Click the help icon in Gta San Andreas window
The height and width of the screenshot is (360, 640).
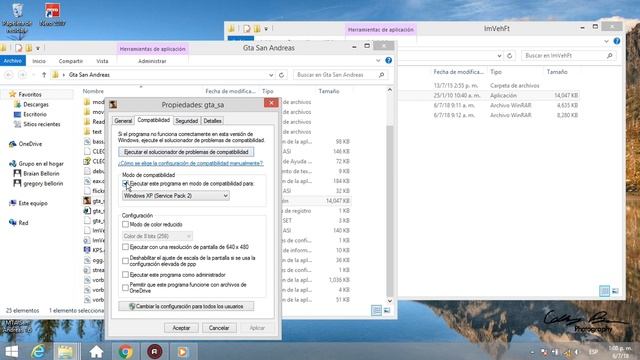[x=389, y=60]
